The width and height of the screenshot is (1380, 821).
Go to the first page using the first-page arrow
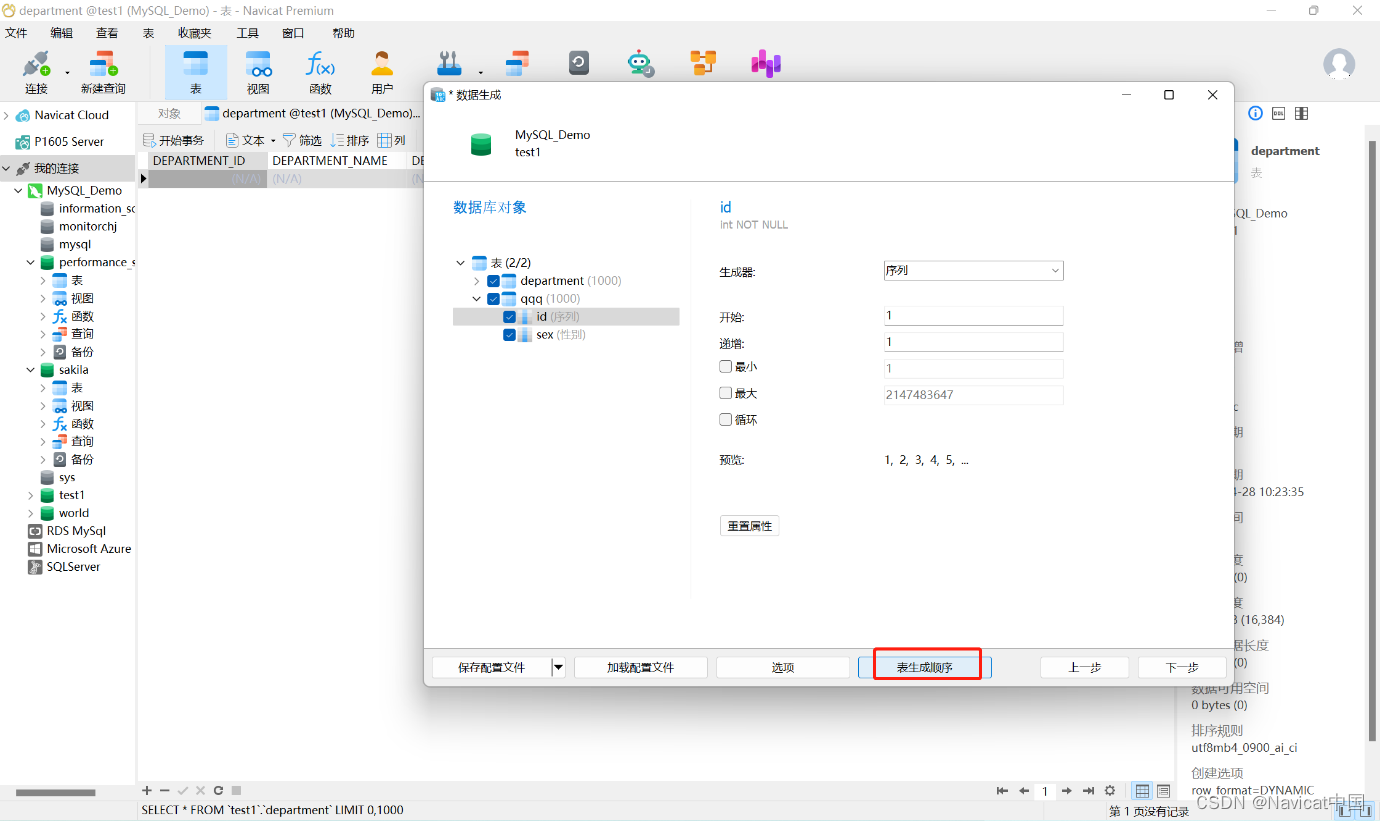[1002, 791]
